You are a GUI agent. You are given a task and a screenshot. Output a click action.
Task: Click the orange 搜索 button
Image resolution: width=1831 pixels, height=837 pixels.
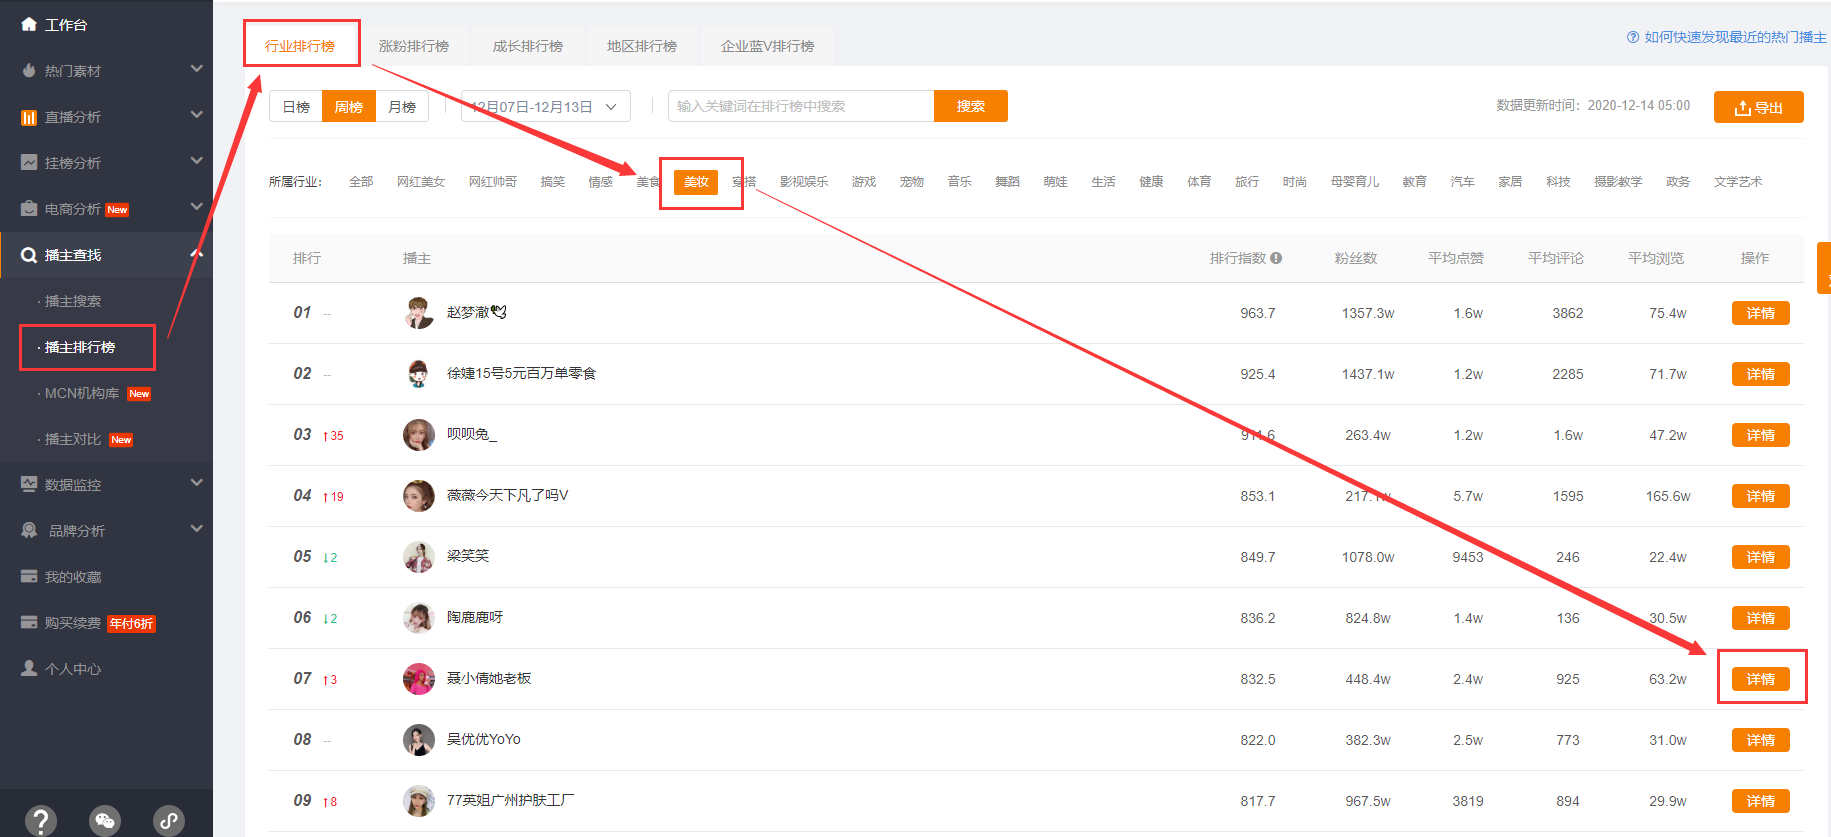971,106
